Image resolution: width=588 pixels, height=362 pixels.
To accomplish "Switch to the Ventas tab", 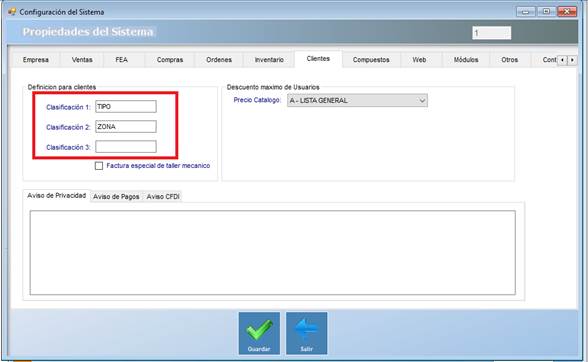I will 82,60.
